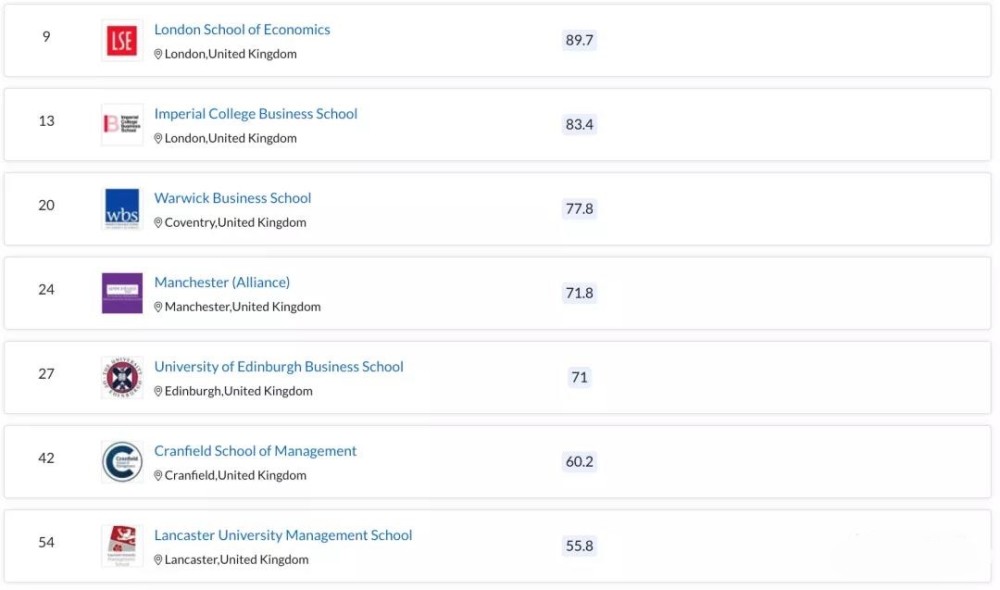Click the 83.4 score badge
The height and width of the screenshot is (590, 1000).
(579, 124)
